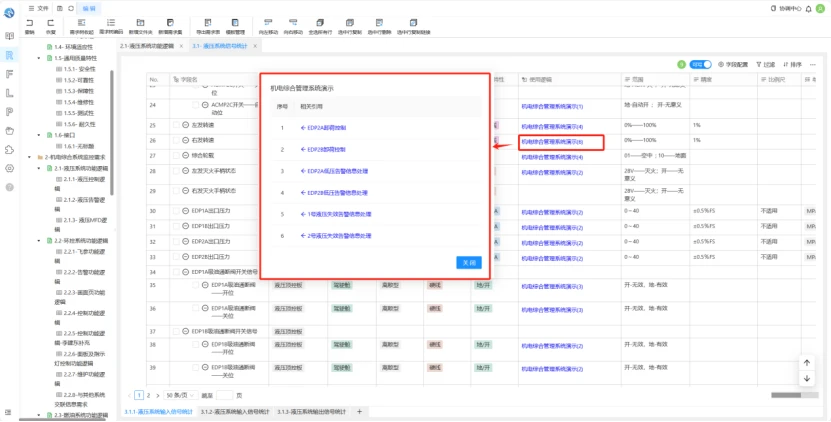Check the checkbox in row 37
831x422 pixels.
click(x=176, y=331)
